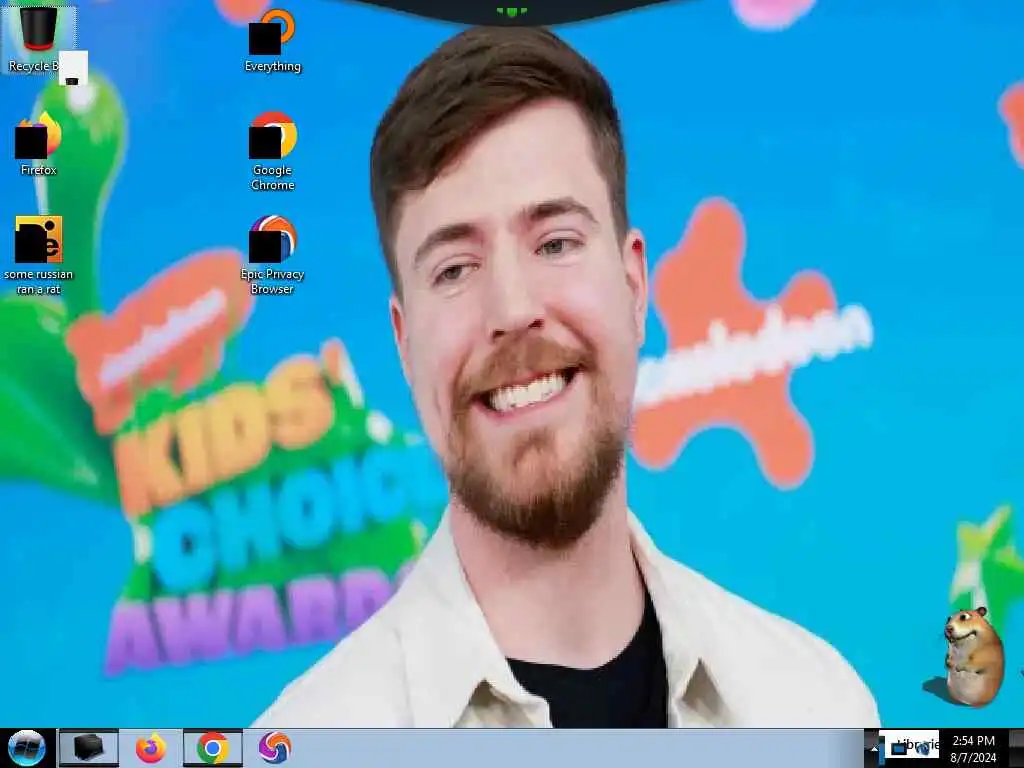This screenshot has height=768, width=1024.
Task: Open the Windows Start orb
Action: point(27,748)
